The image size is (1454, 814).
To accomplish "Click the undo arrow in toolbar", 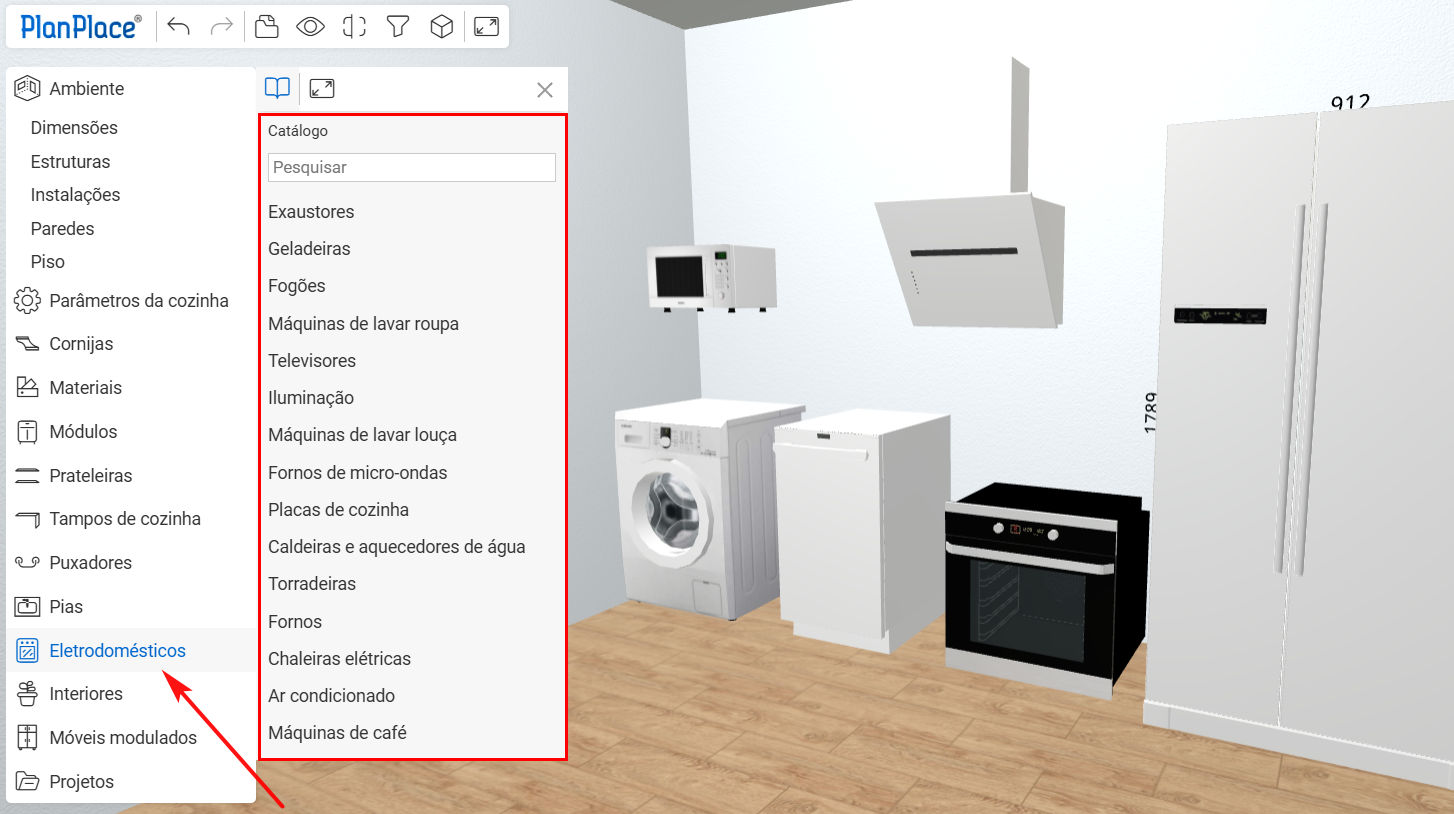I will [179, 27].
